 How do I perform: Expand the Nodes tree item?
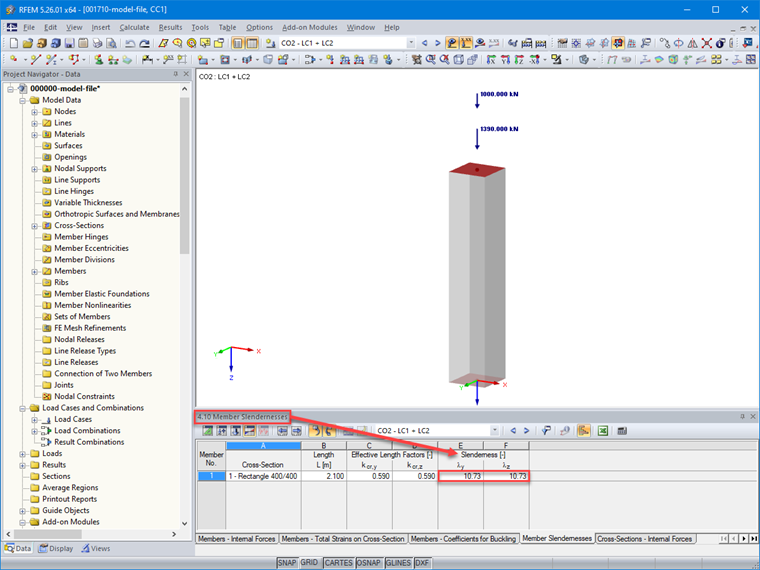point(34,112)
